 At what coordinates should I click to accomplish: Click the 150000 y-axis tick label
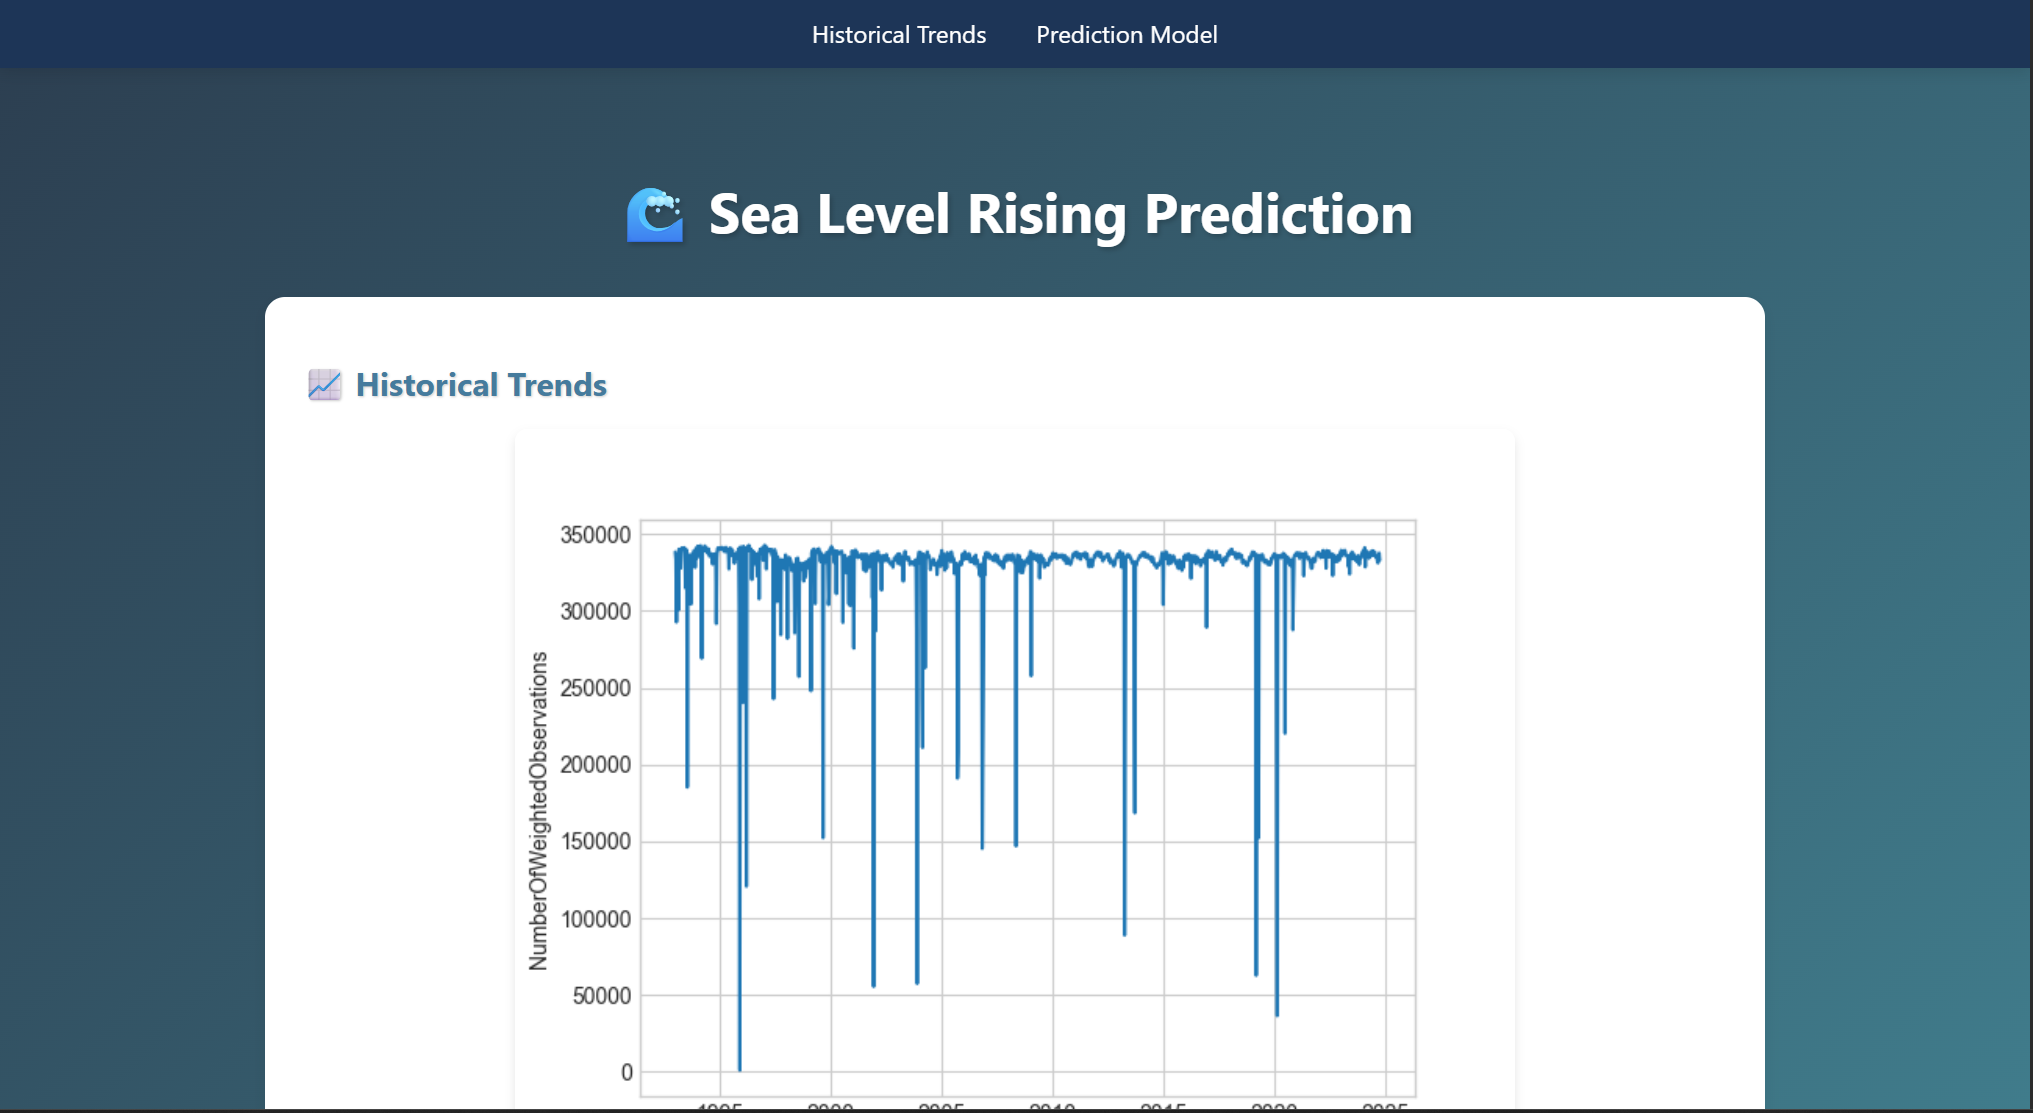pos(595,842)
